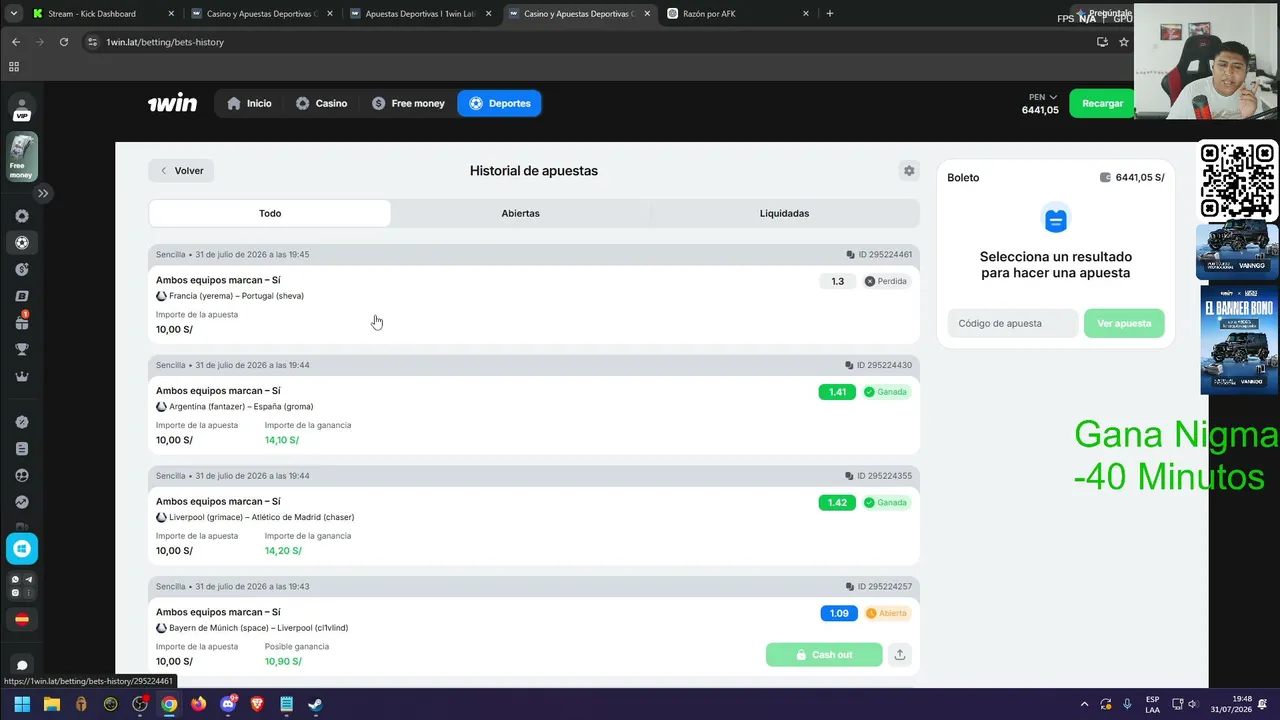
Task: Click the 1.3 odds badge on Francia bet
Action: 838,281
